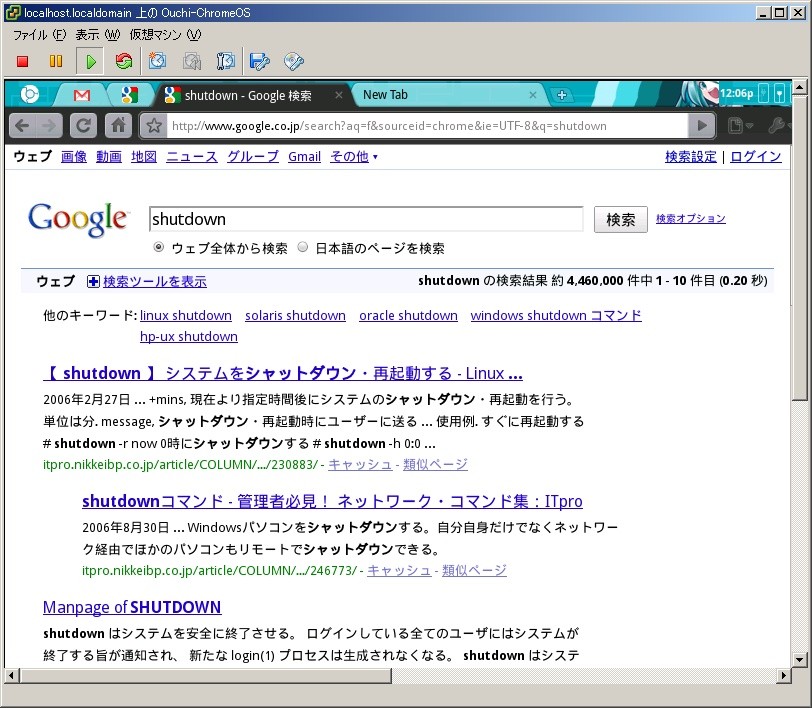This screenshot has width=812, height=708.
Task: Open the ニュース link
Action: point(192,156)
